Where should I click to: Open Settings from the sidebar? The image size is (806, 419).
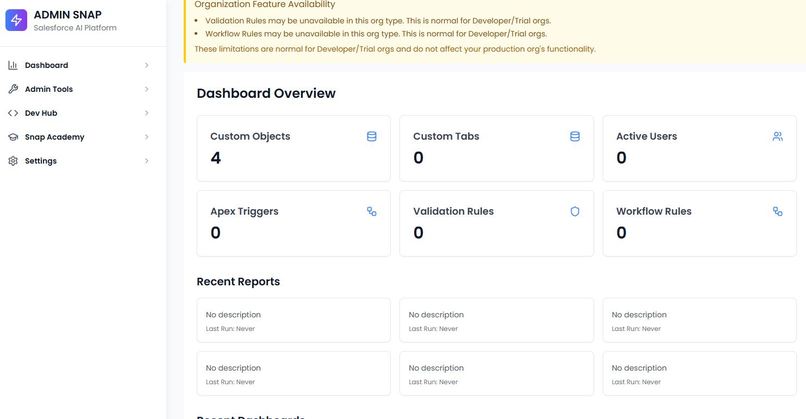pos(79,161)
